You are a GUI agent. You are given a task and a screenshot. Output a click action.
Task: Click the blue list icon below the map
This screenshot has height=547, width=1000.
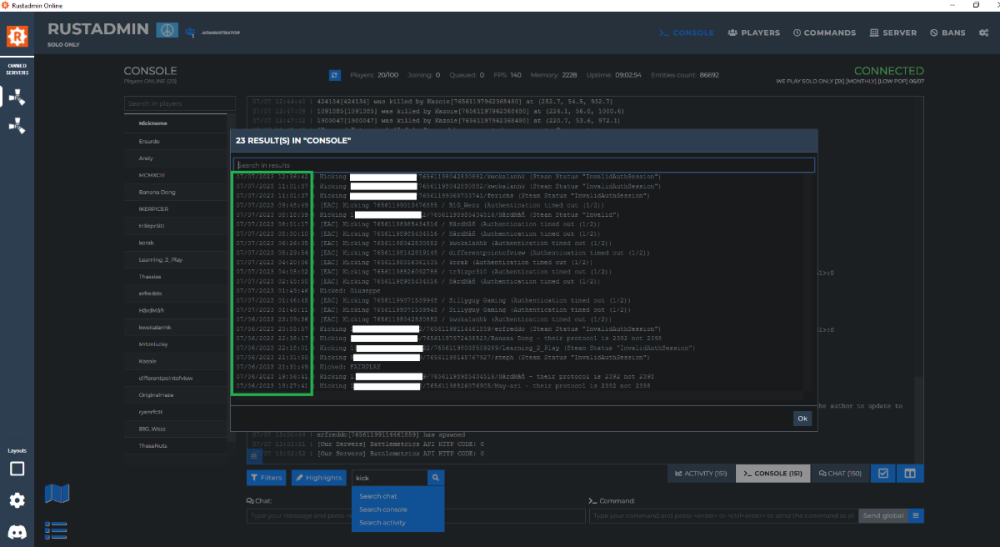57,529
